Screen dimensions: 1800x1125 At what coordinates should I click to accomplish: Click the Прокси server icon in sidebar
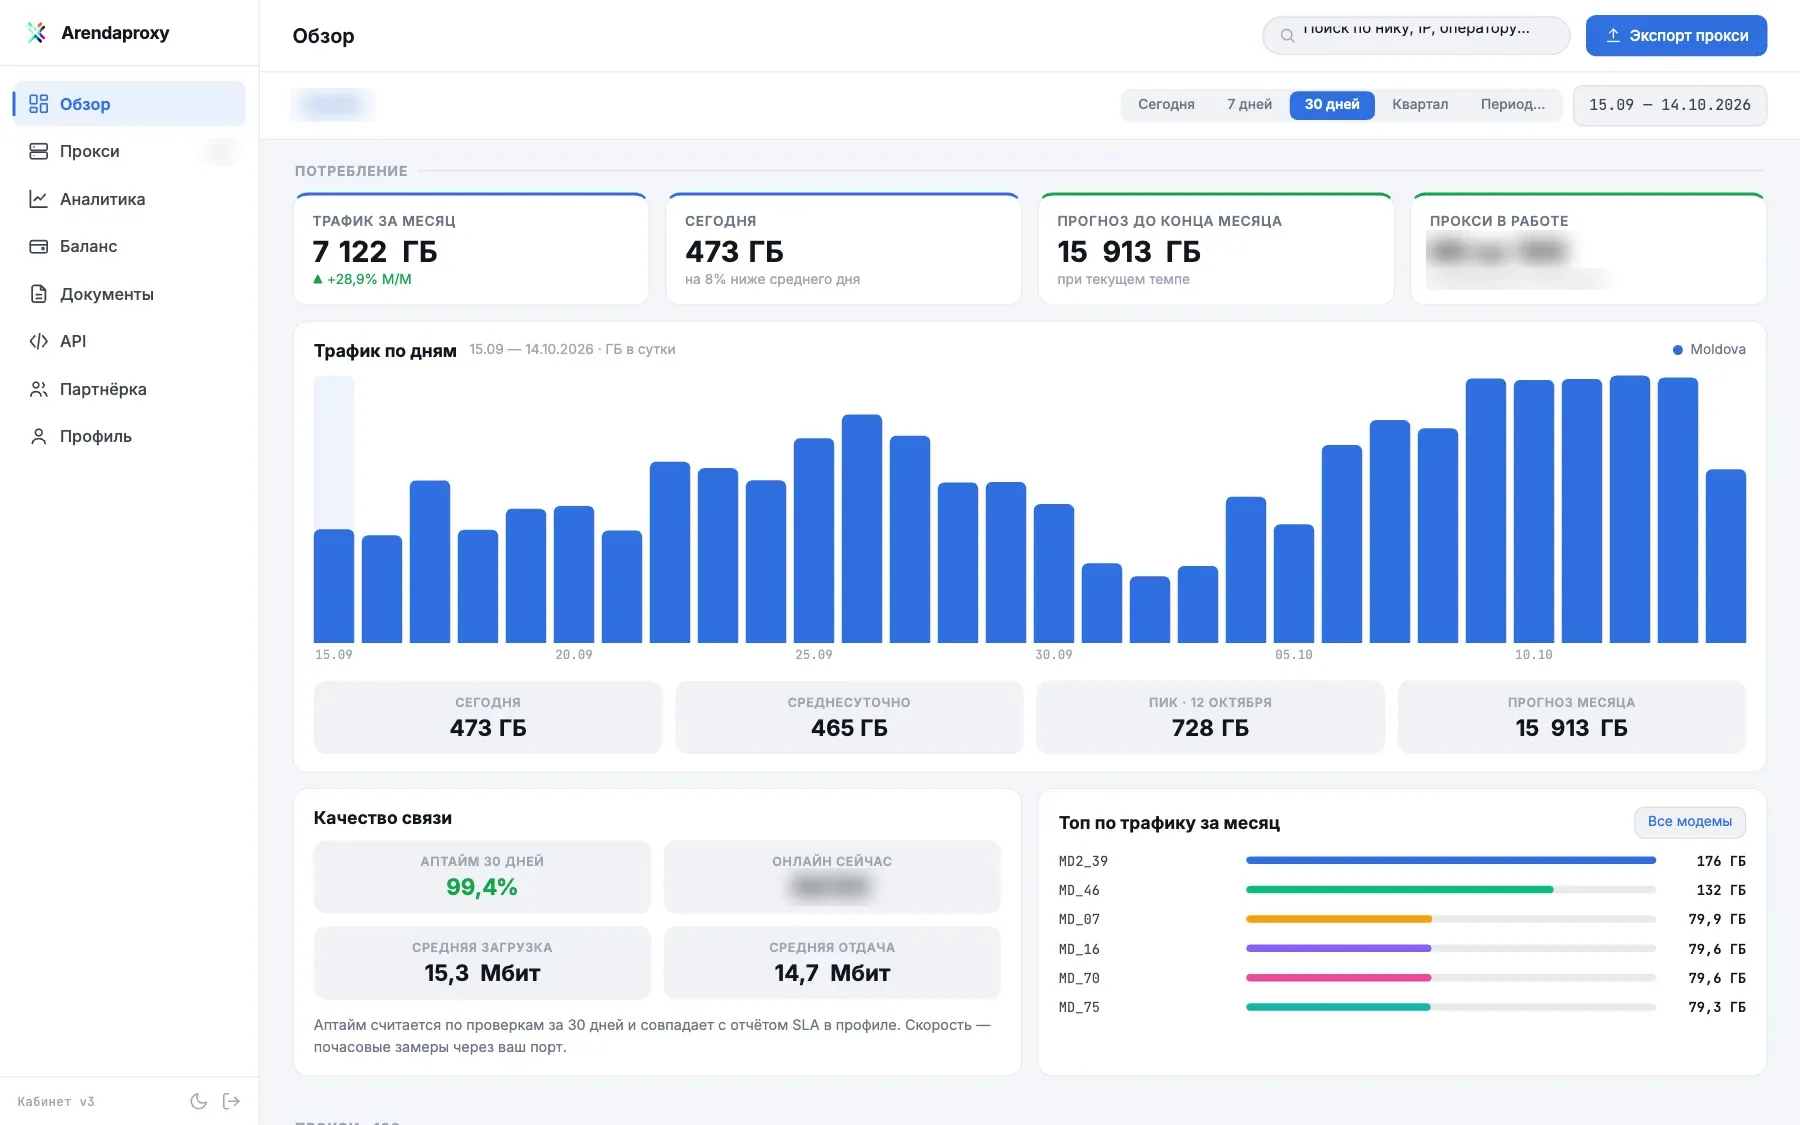tap(38, 151)
